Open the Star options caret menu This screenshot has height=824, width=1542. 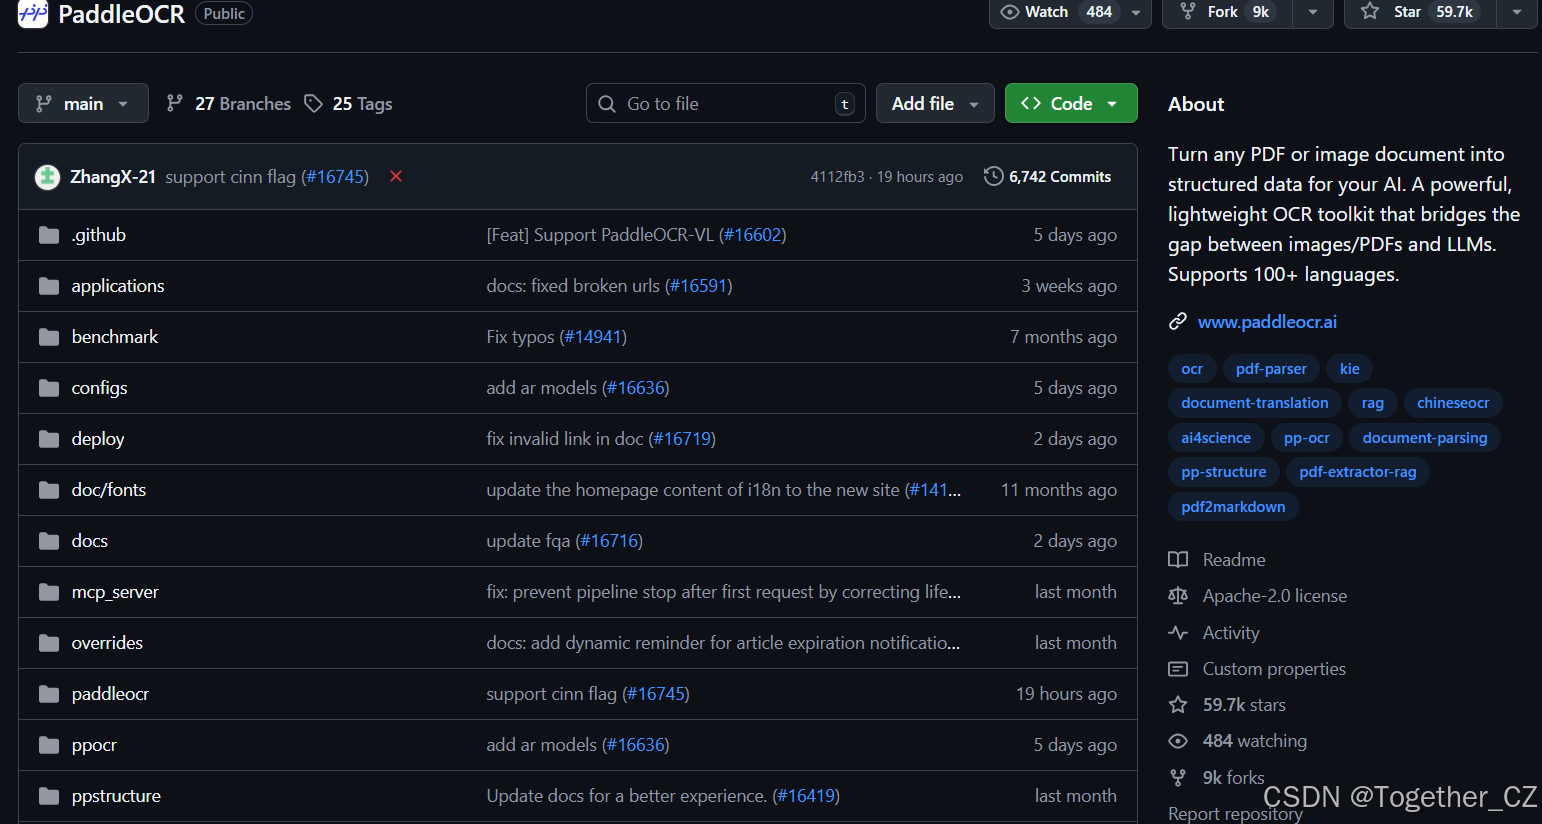pos(1518,12)
